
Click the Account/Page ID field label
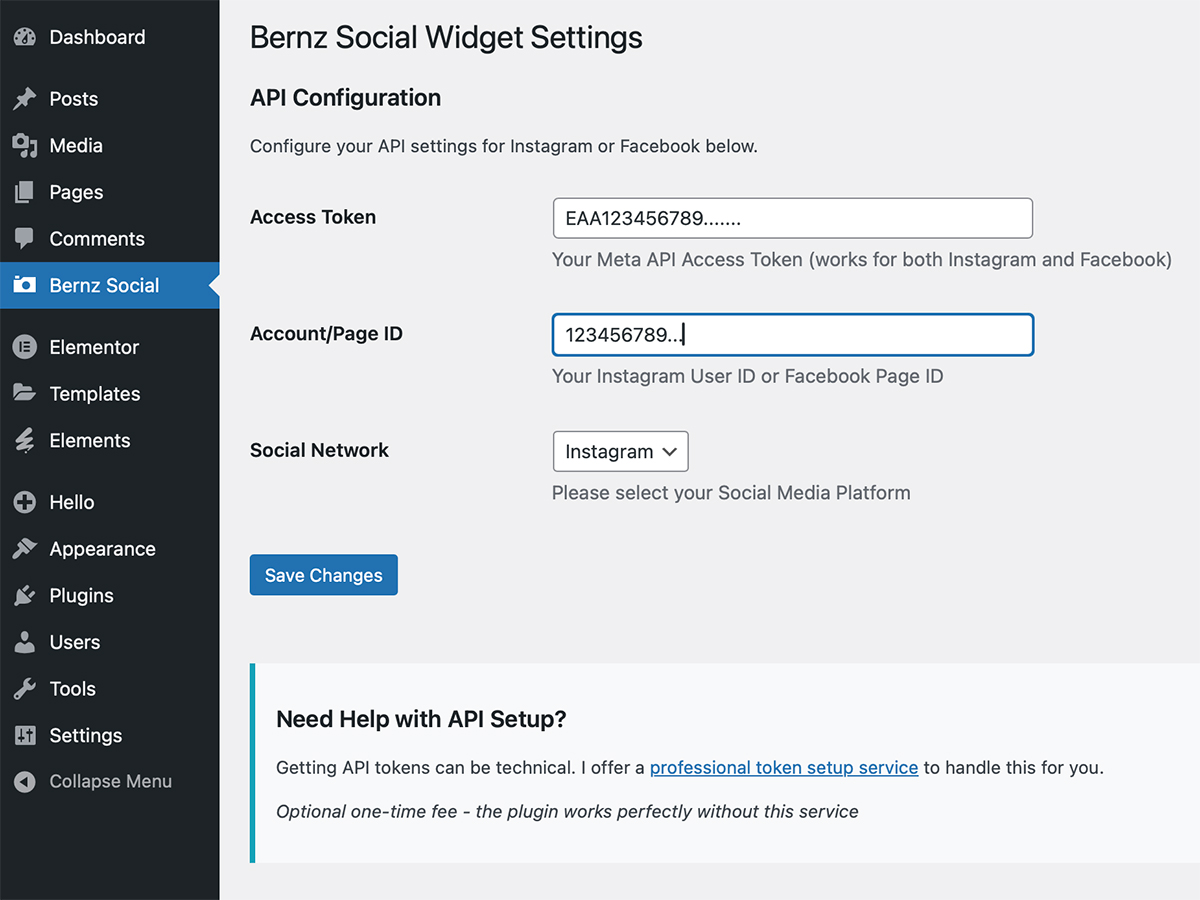pos(326,334)
